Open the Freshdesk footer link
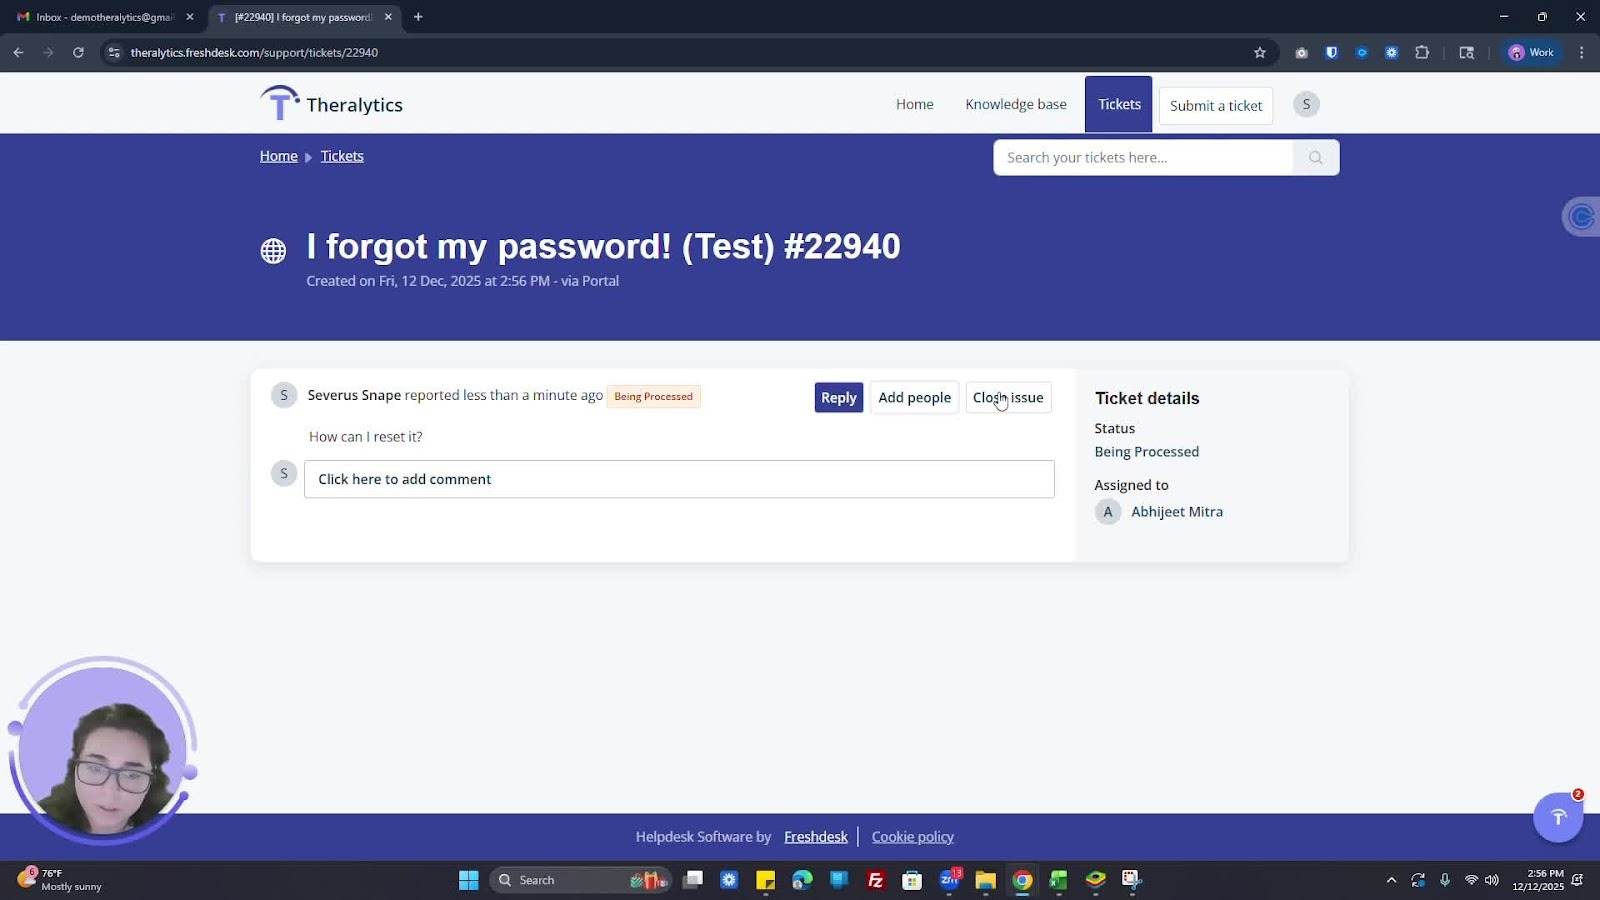Screen dimensions: 1600x900 pyautogui.click(x=815, y=837)
